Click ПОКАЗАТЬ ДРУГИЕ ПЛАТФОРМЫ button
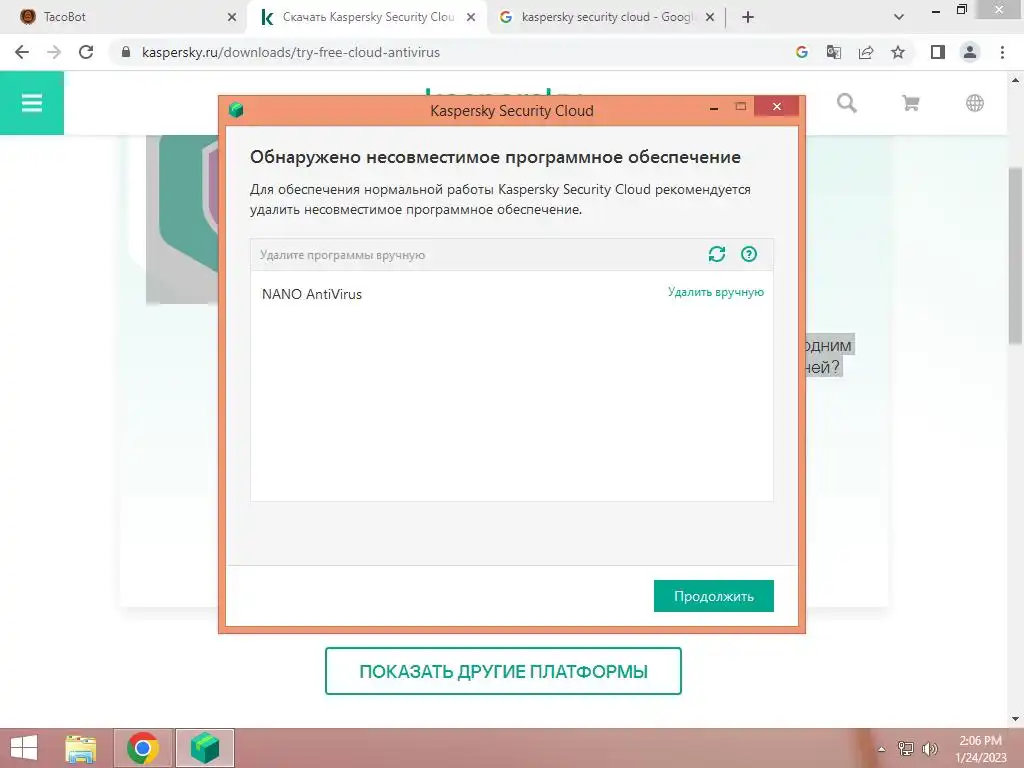 pyautogui.click(x=503, y=671)
